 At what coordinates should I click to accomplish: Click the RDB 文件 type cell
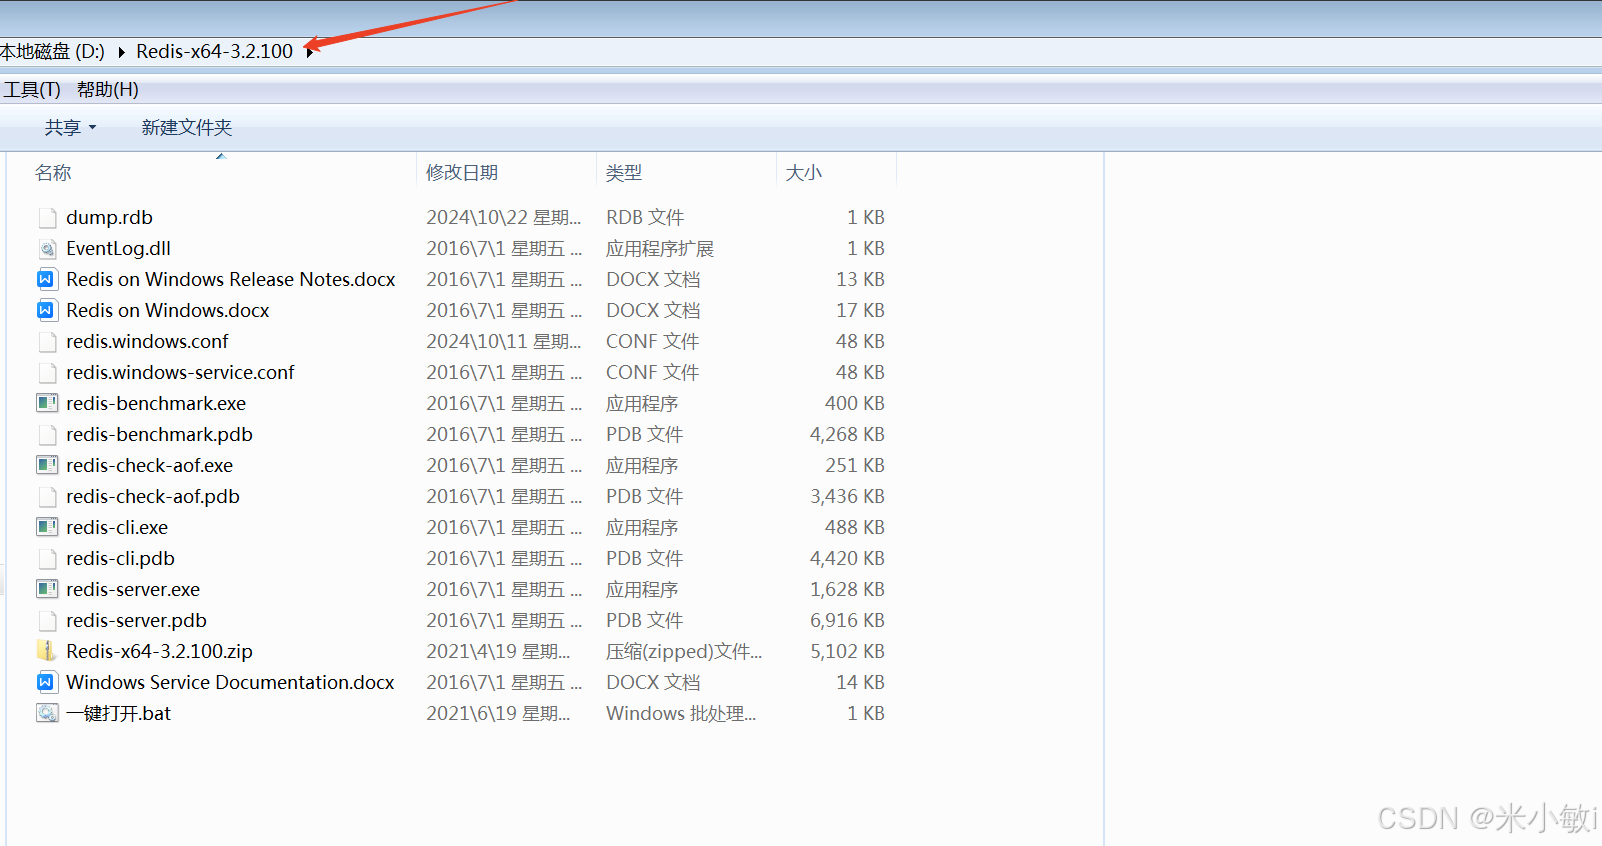pyautogui.click(x=645, y=218)
